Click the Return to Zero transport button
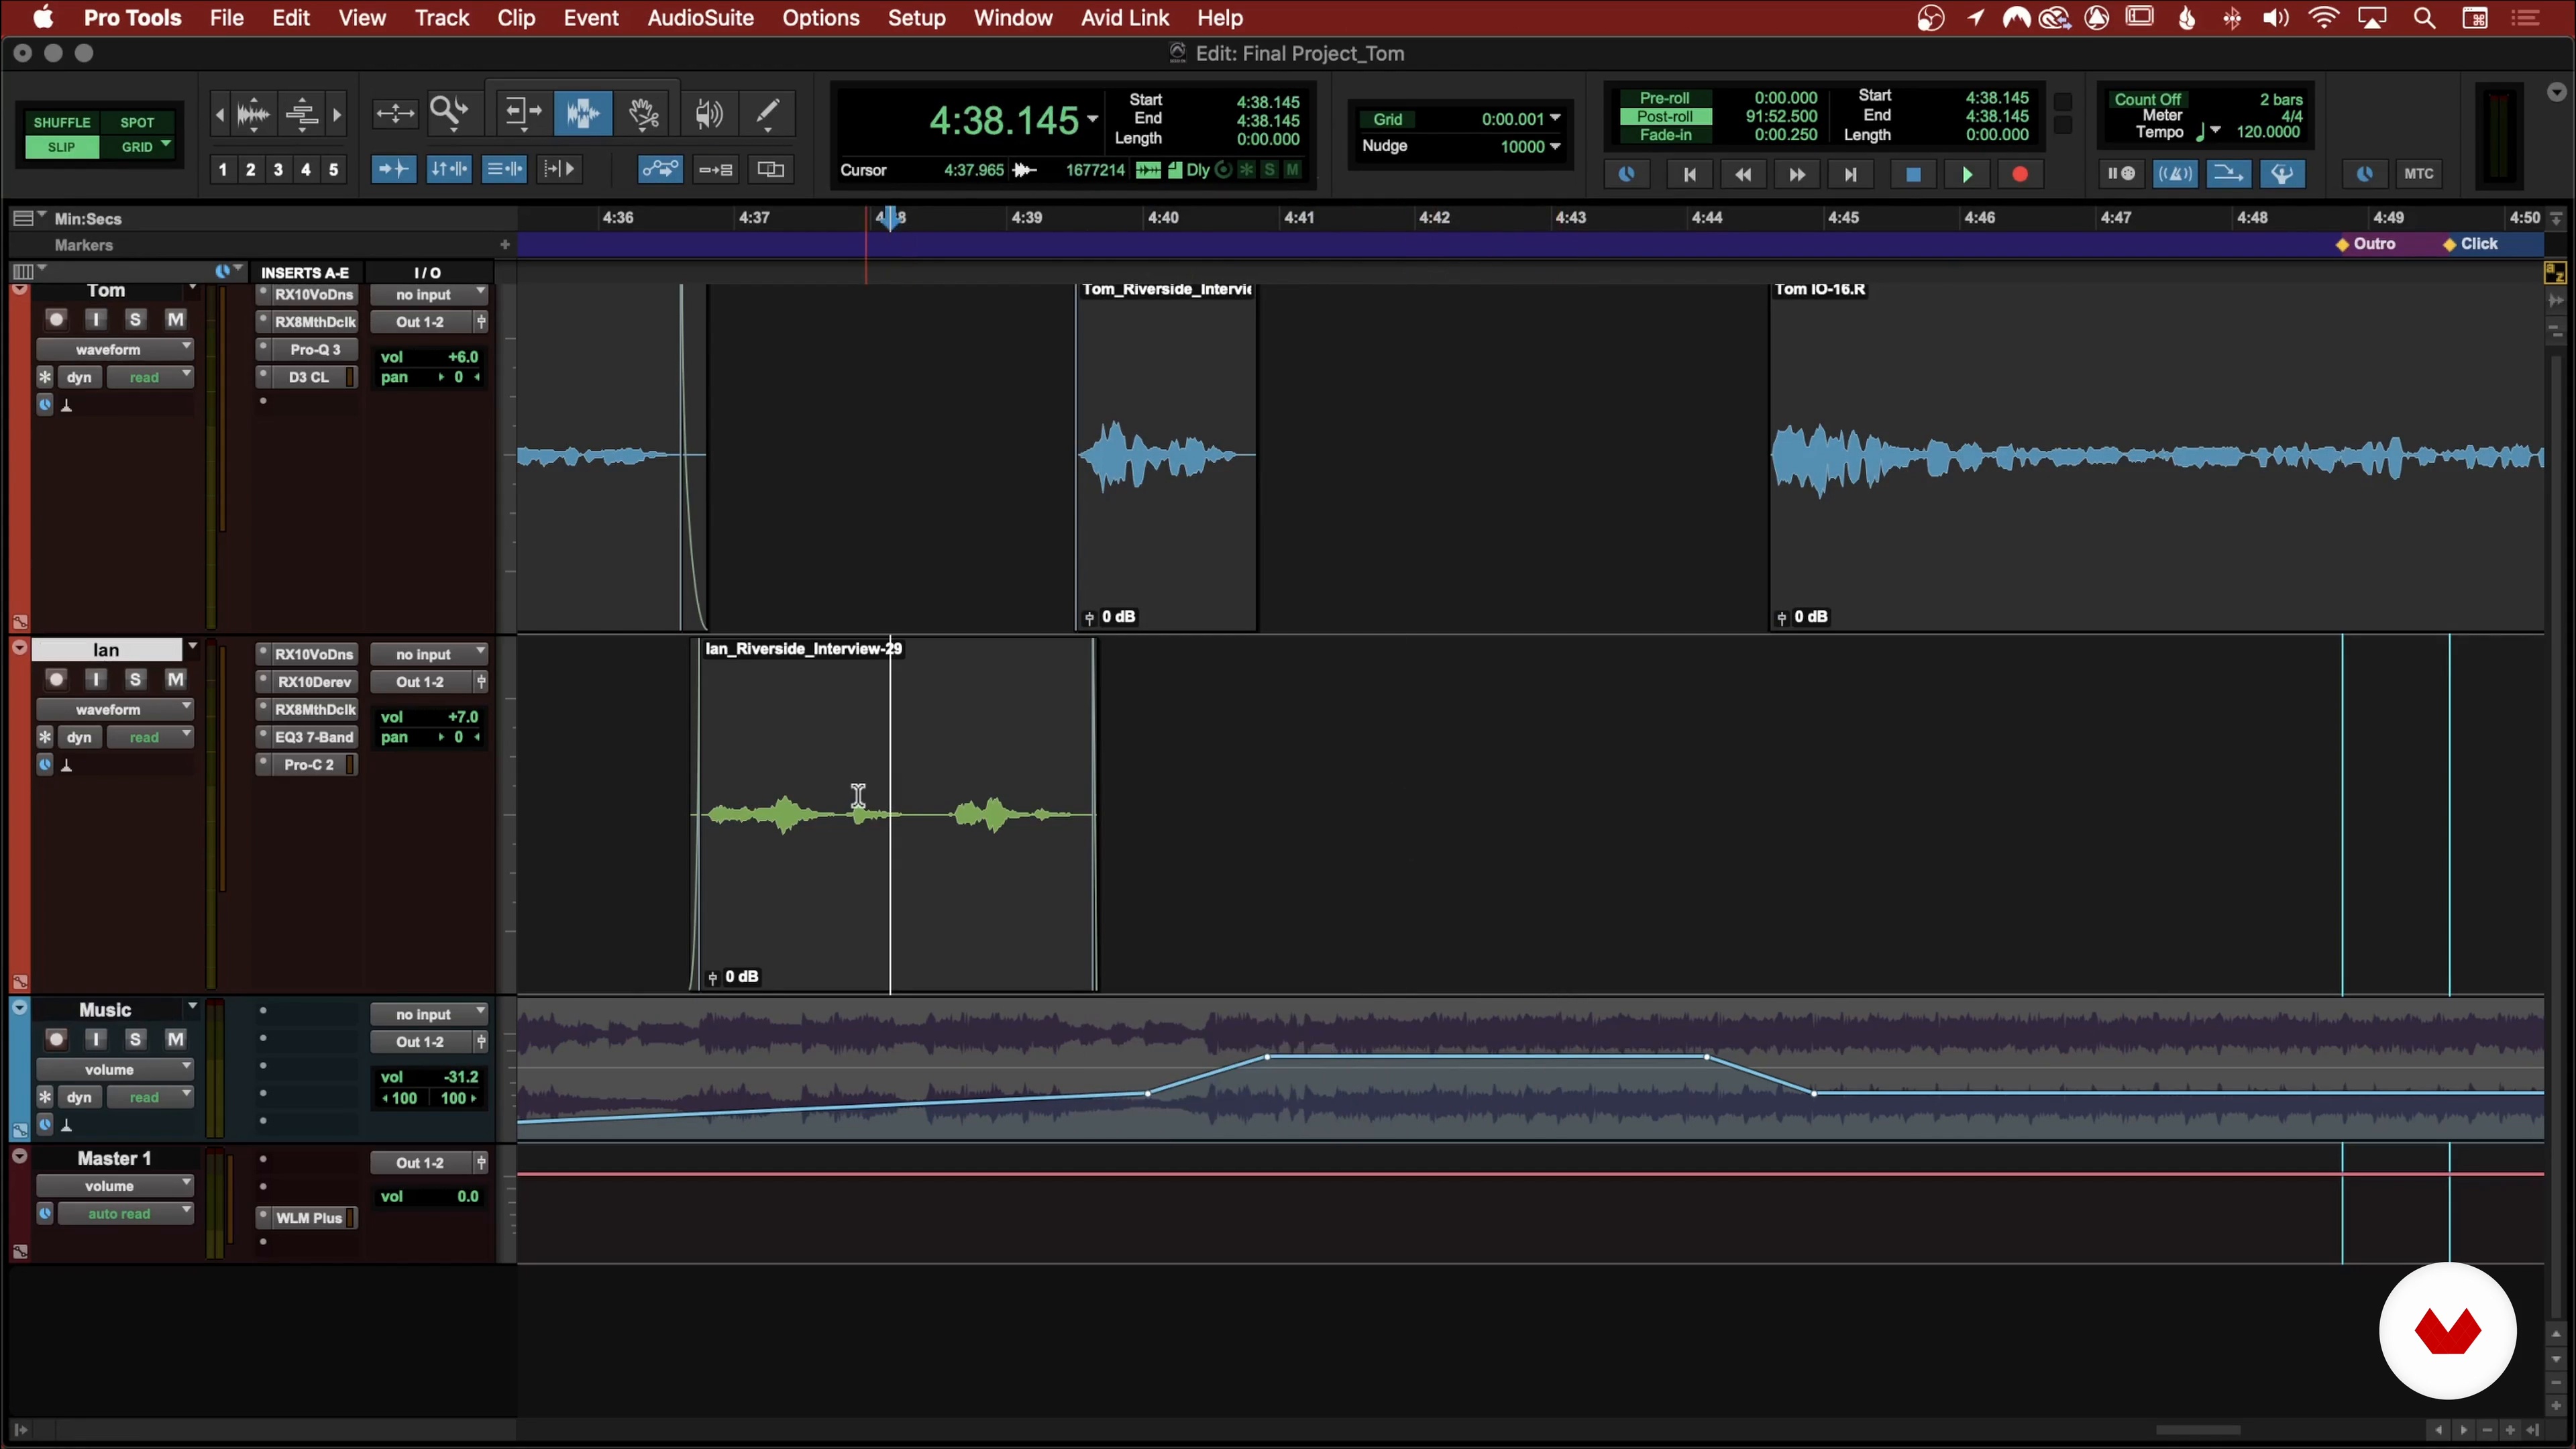This screenshot has width=2576, height=1449. tap(1689, 174)
